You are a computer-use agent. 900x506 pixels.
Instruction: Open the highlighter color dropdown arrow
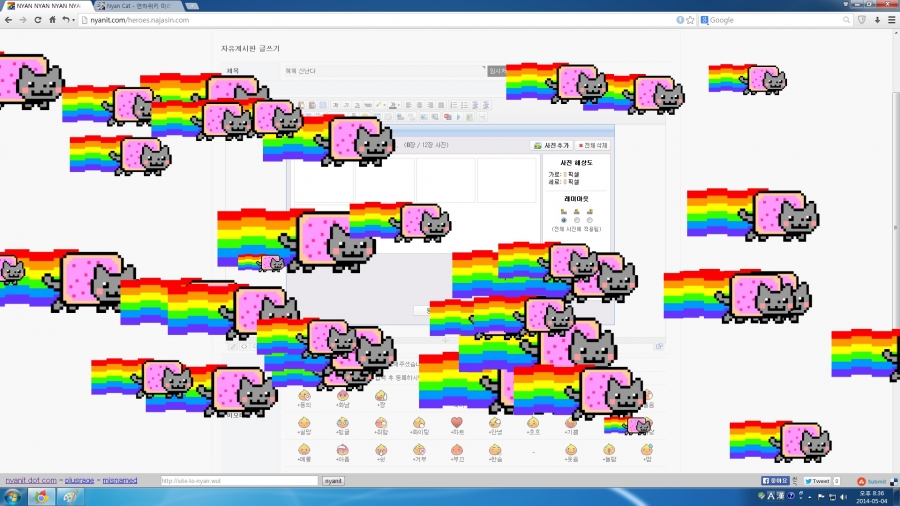[x=384, y=105]
